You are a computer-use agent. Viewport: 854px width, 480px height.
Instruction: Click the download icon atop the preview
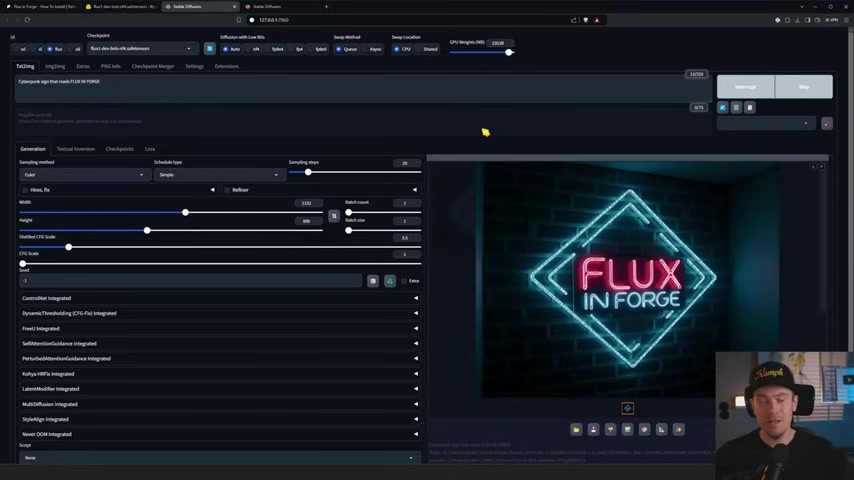click(813, 166)
